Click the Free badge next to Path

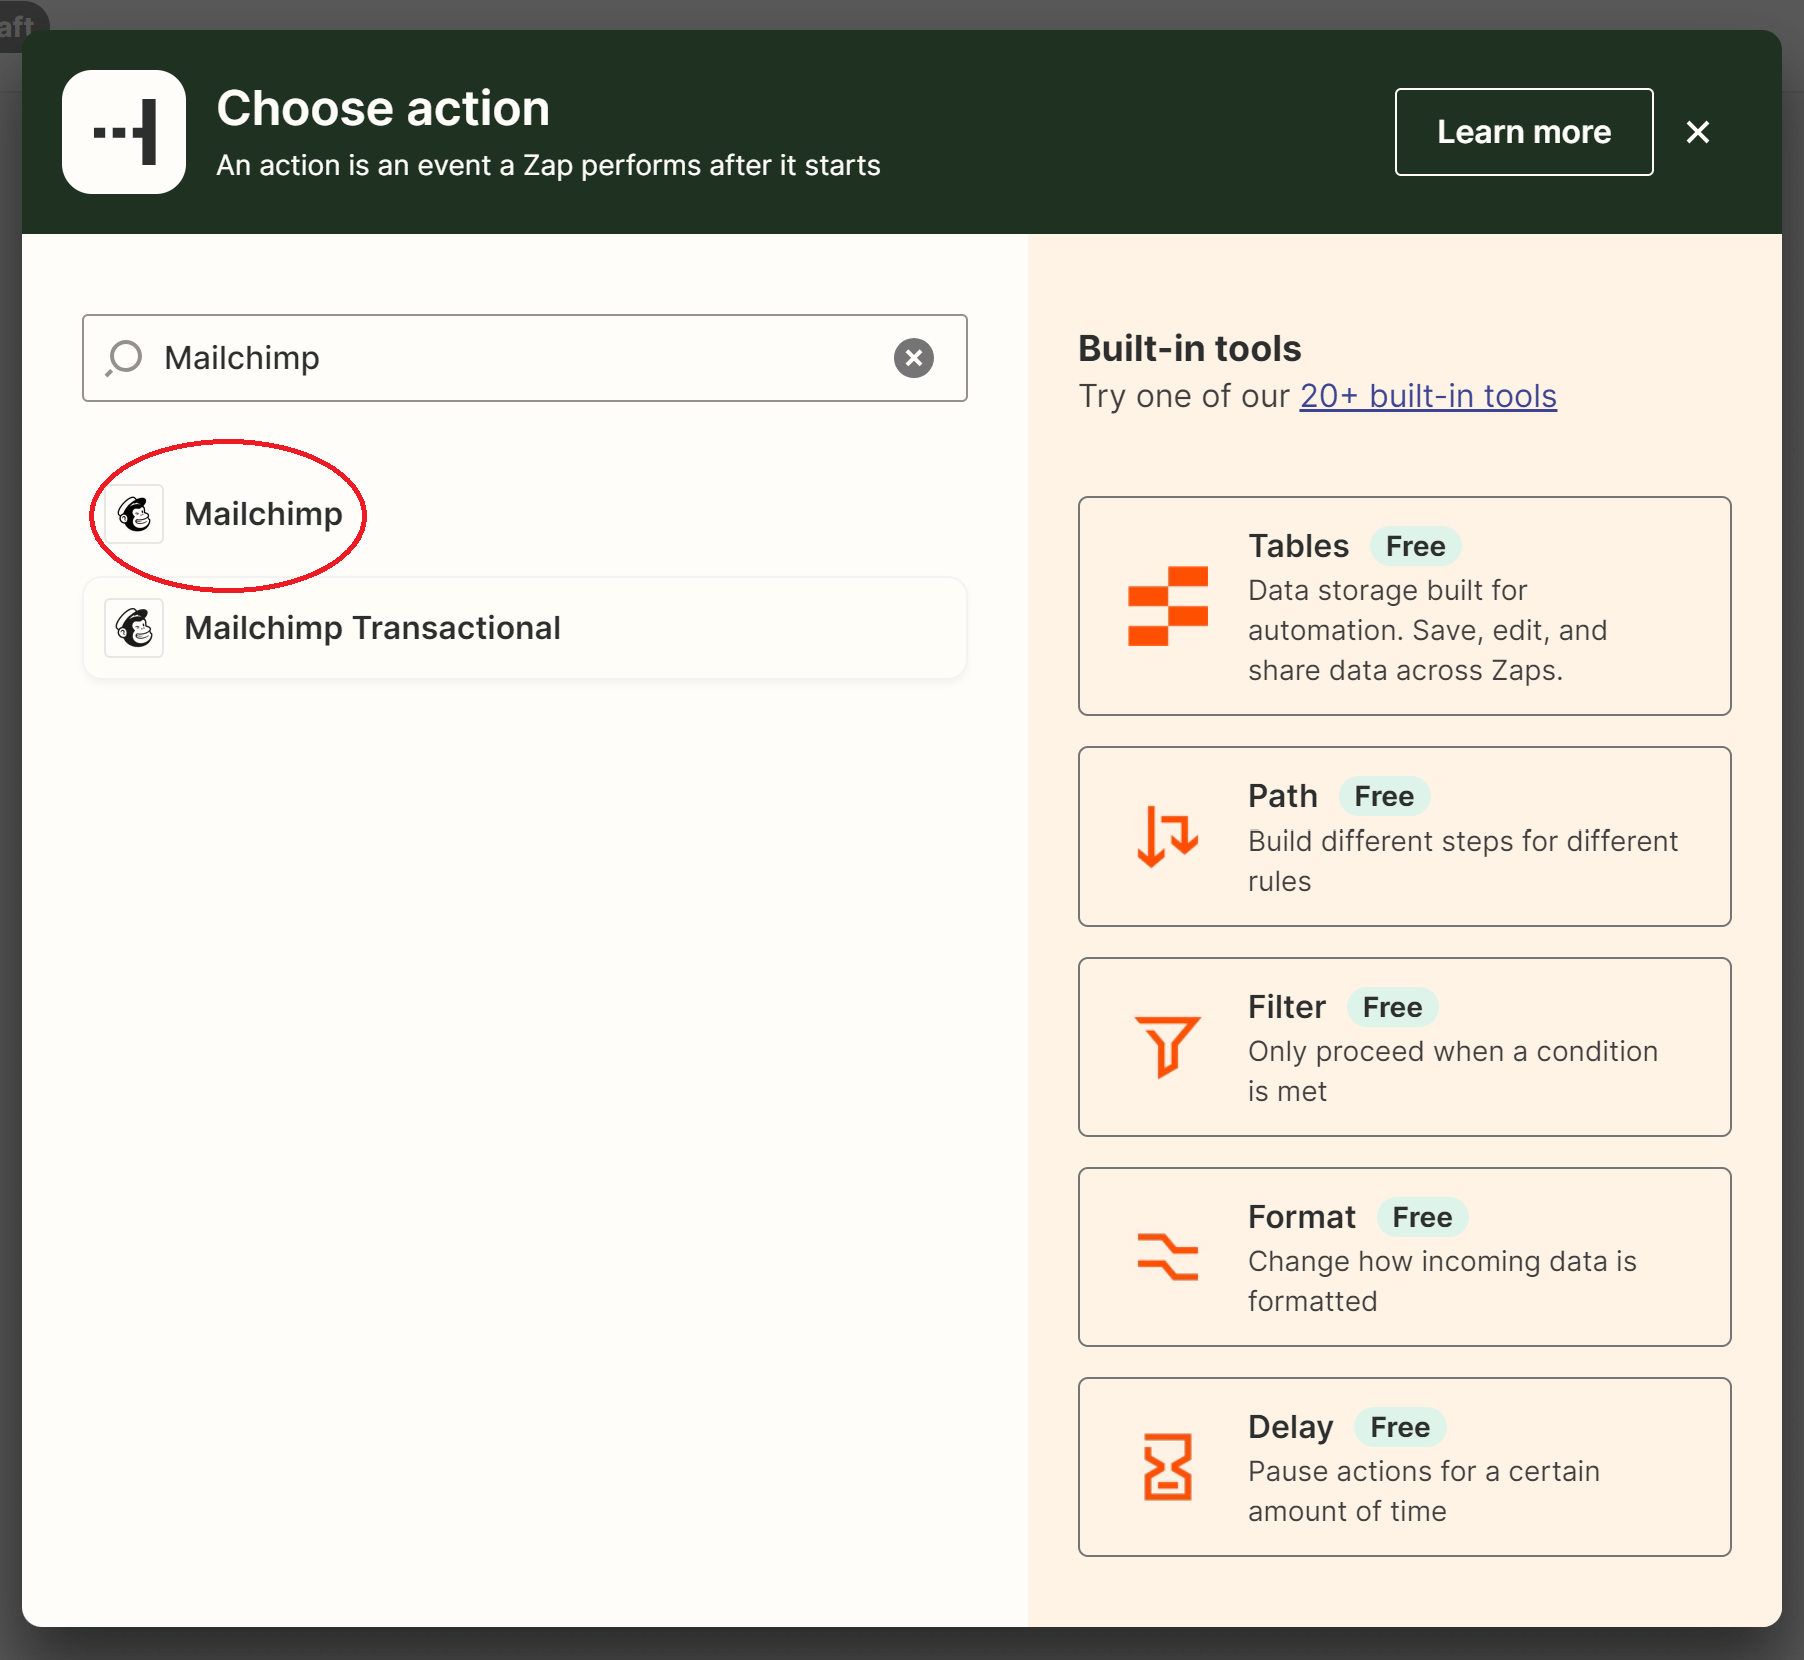pyautogui.click(x=1384, y=796)
